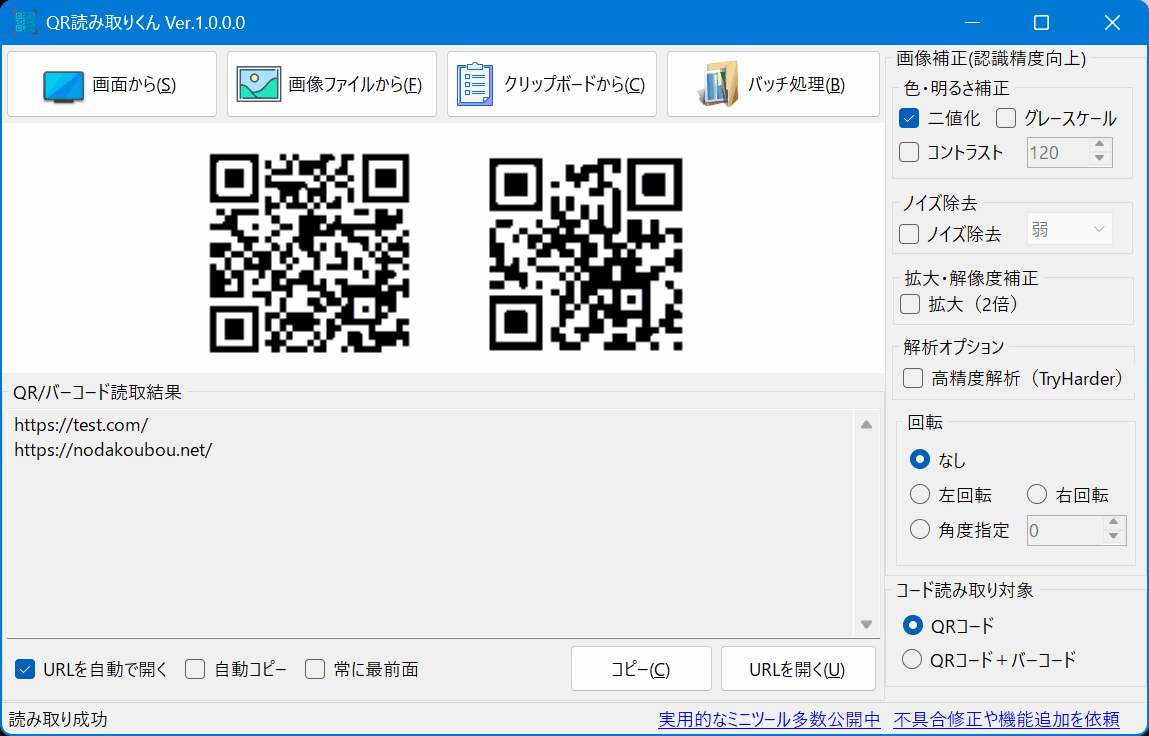Select the 角度指定 angle specification option
Image resolution: width=1149 pixels, height=736 pixels.
pyautogui.click(x=920, y=529)
